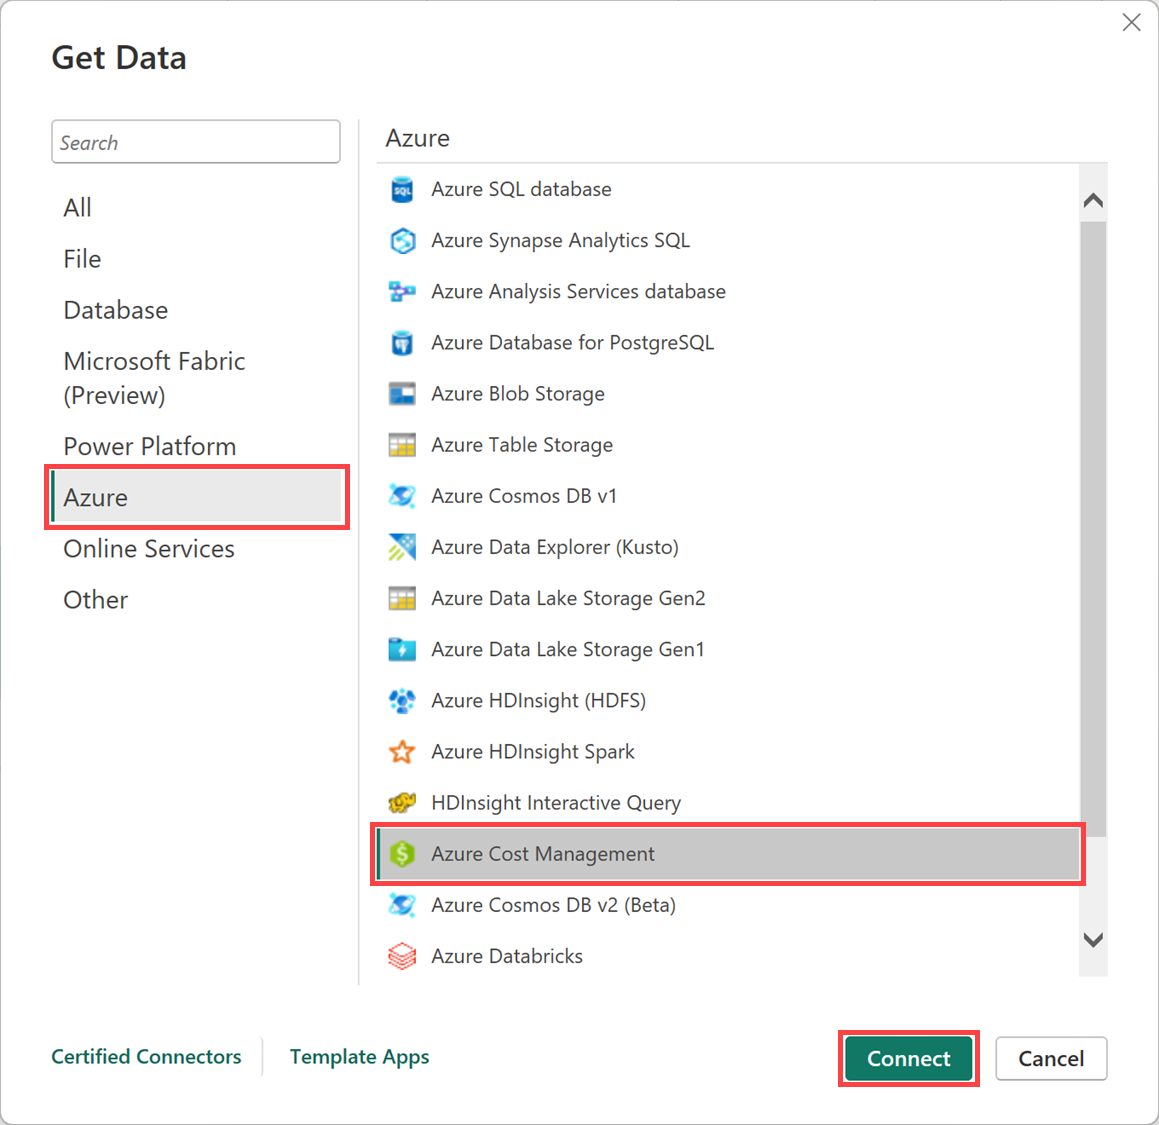
Task: Open the Template Apps link
Action: (359, 1057)
